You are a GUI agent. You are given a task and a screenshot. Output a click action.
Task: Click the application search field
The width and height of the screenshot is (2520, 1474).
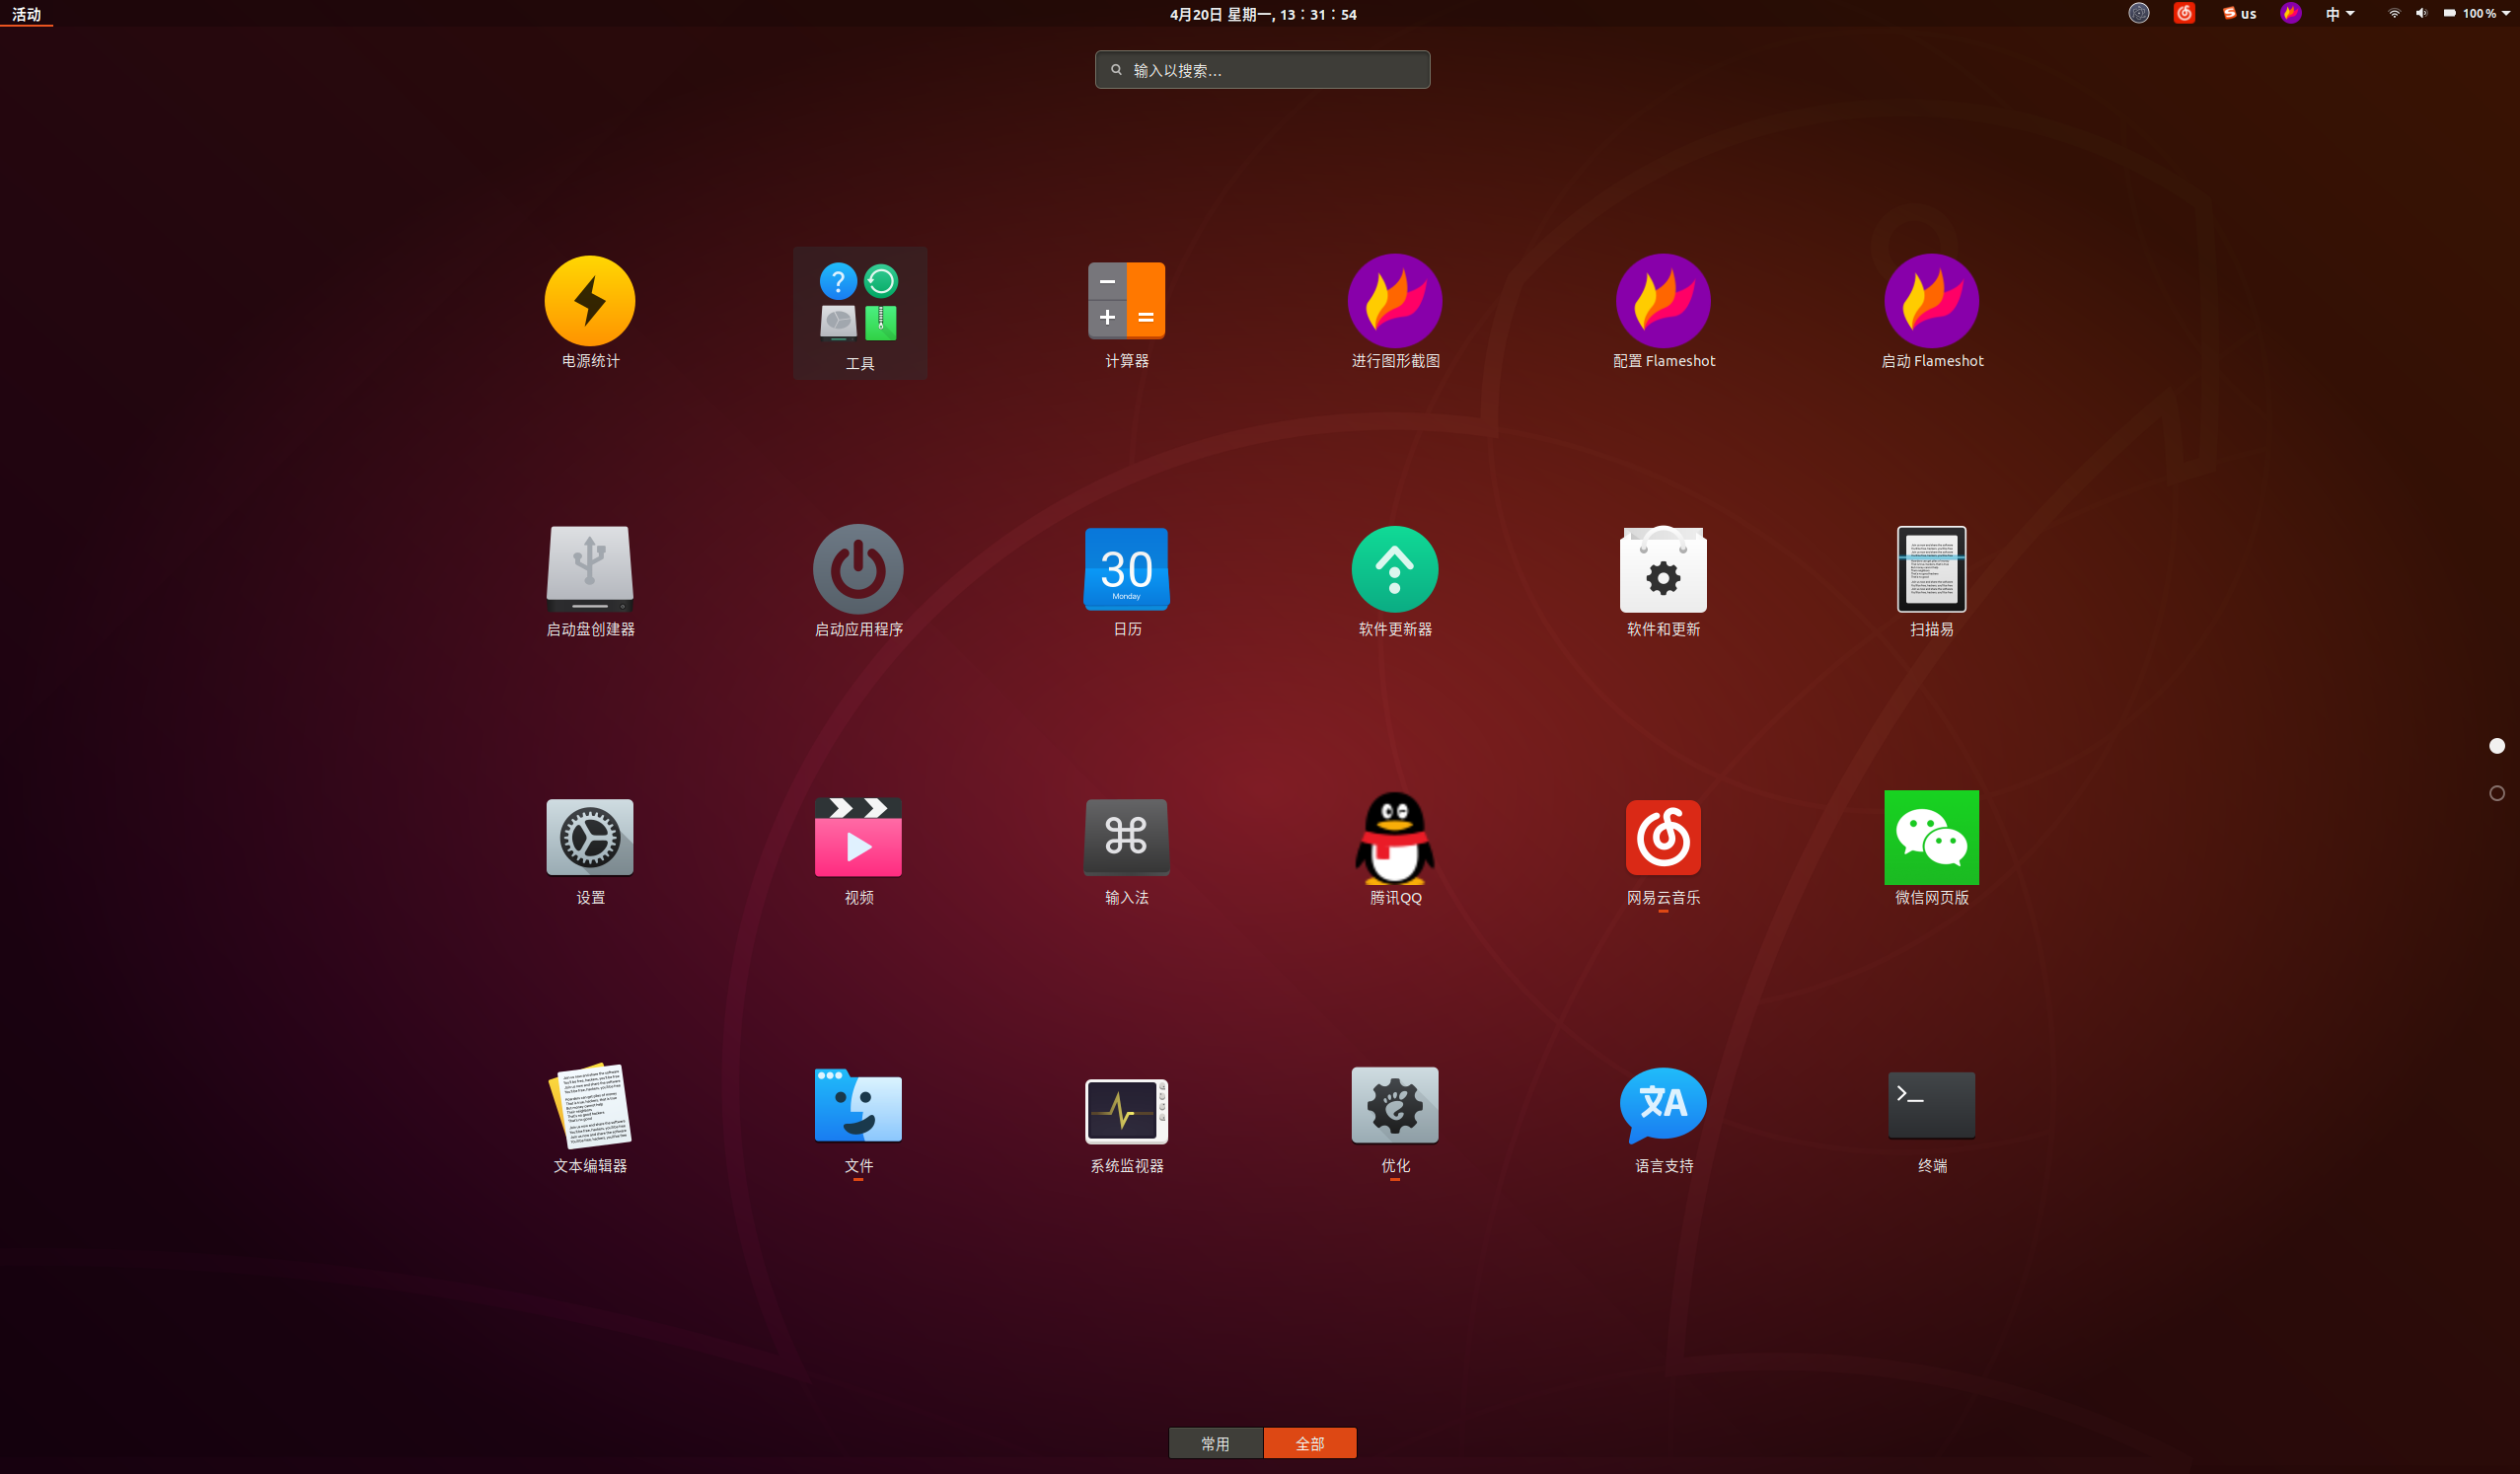(1262, 70)
